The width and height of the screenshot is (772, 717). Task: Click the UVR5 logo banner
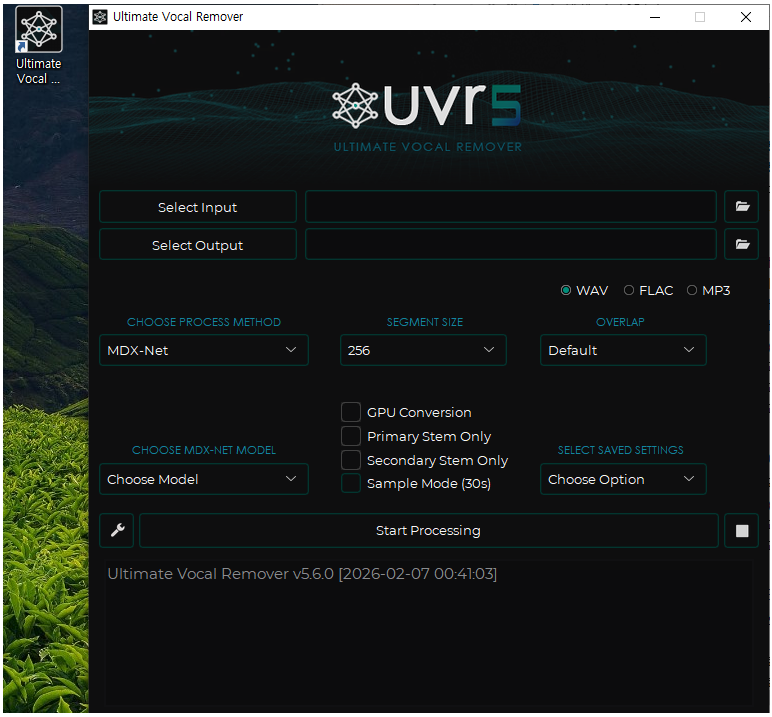[x=427, y=117]
